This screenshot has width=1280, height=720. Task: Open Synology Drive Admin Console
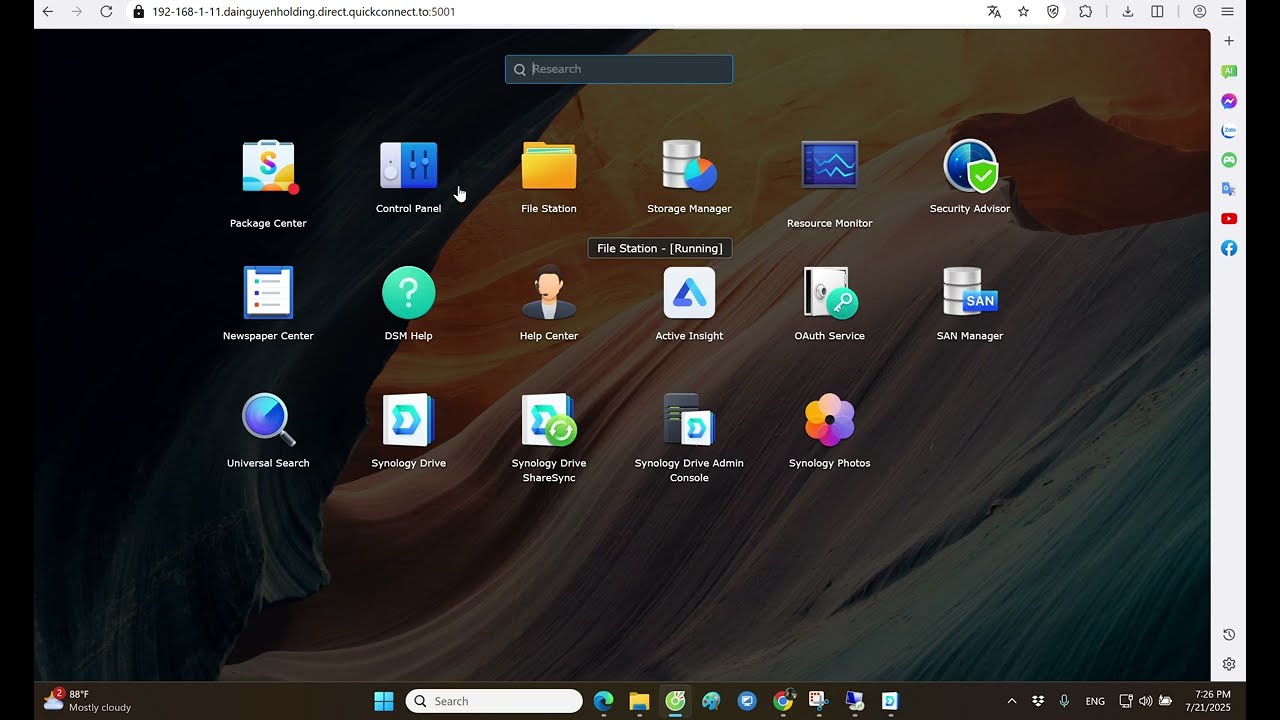(689, 420)
